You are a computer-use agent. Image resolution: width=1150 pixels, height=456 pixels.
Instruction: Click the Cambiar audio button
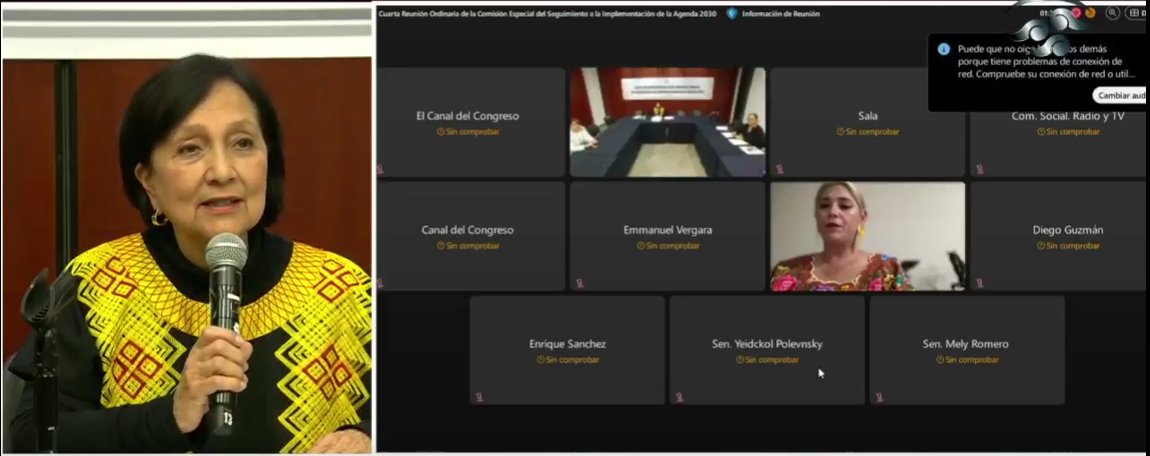[x=1121, y=95]
